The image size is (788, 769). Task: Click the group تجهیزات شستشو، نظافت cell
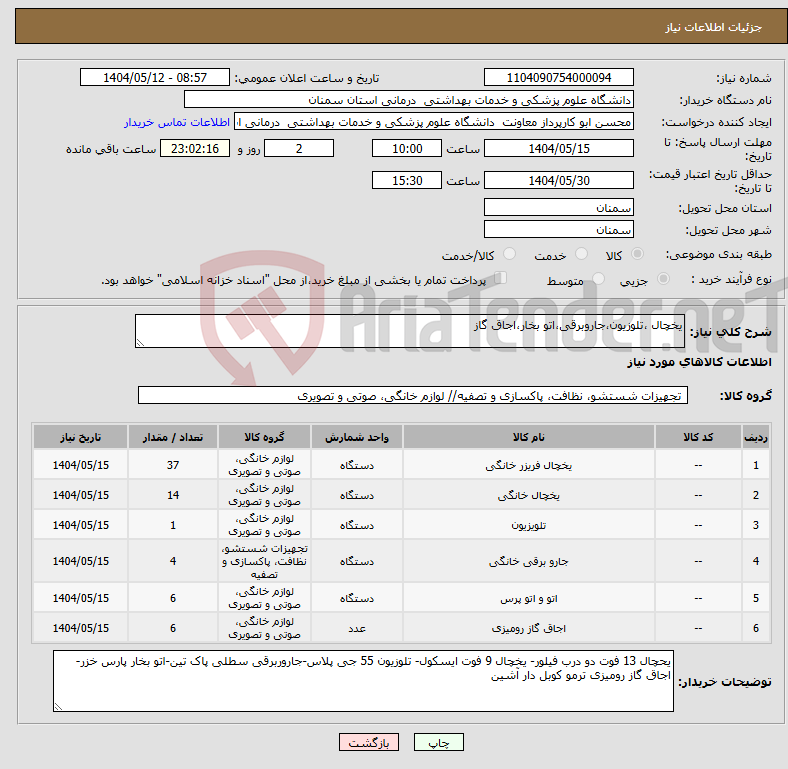(264, 561)
